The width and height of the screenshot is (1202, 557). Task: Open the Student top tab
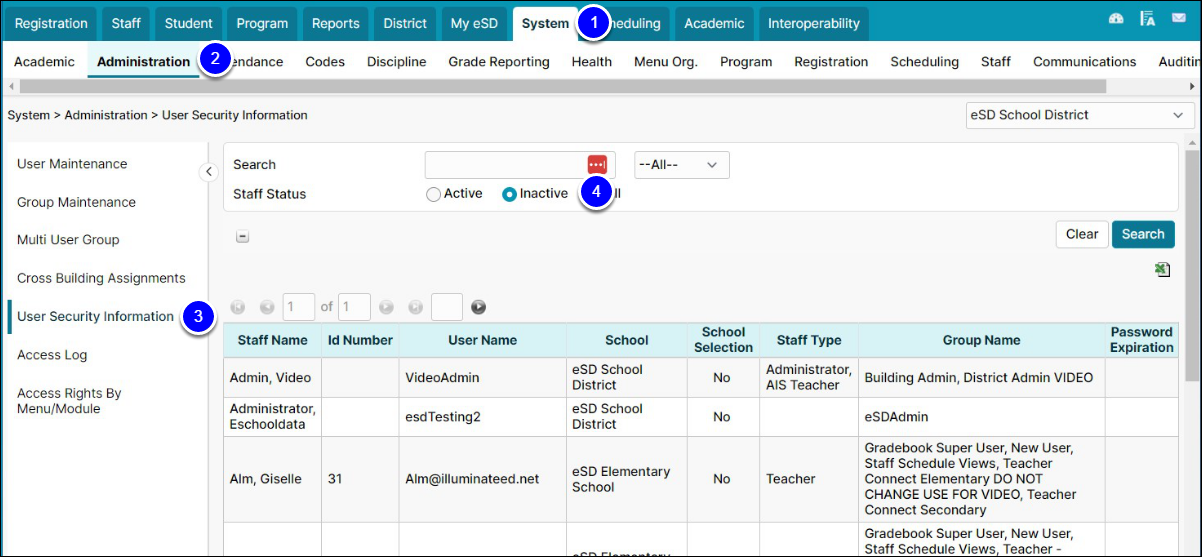pyautogui.click(x=189, y=23)
